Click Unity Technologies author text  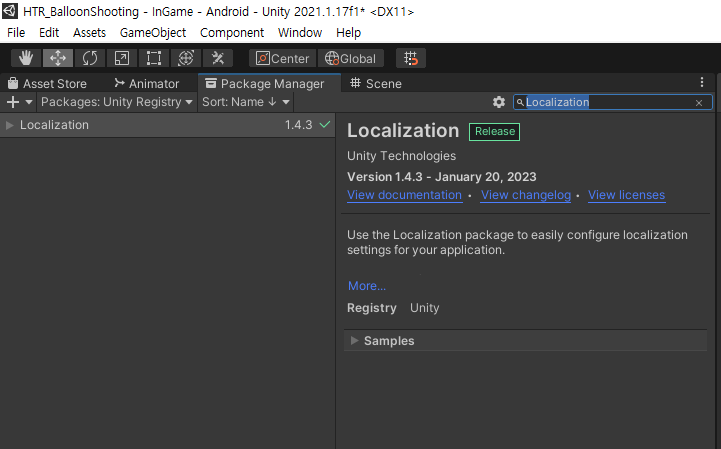coord(401,156)
